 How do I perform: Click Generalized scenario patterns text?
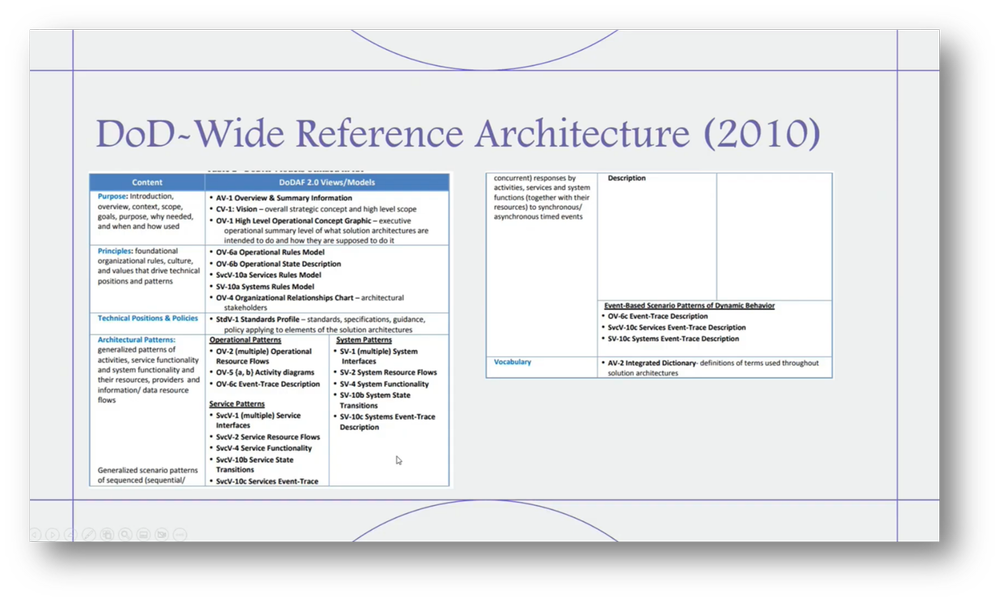147,475
